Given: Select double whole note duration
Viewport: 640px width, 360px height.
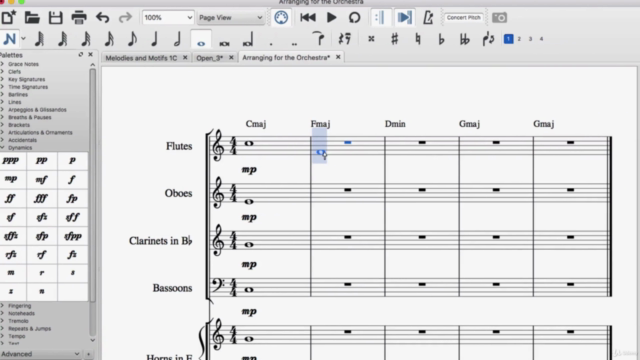Looking at the screenshot, I should pos(224,42).
